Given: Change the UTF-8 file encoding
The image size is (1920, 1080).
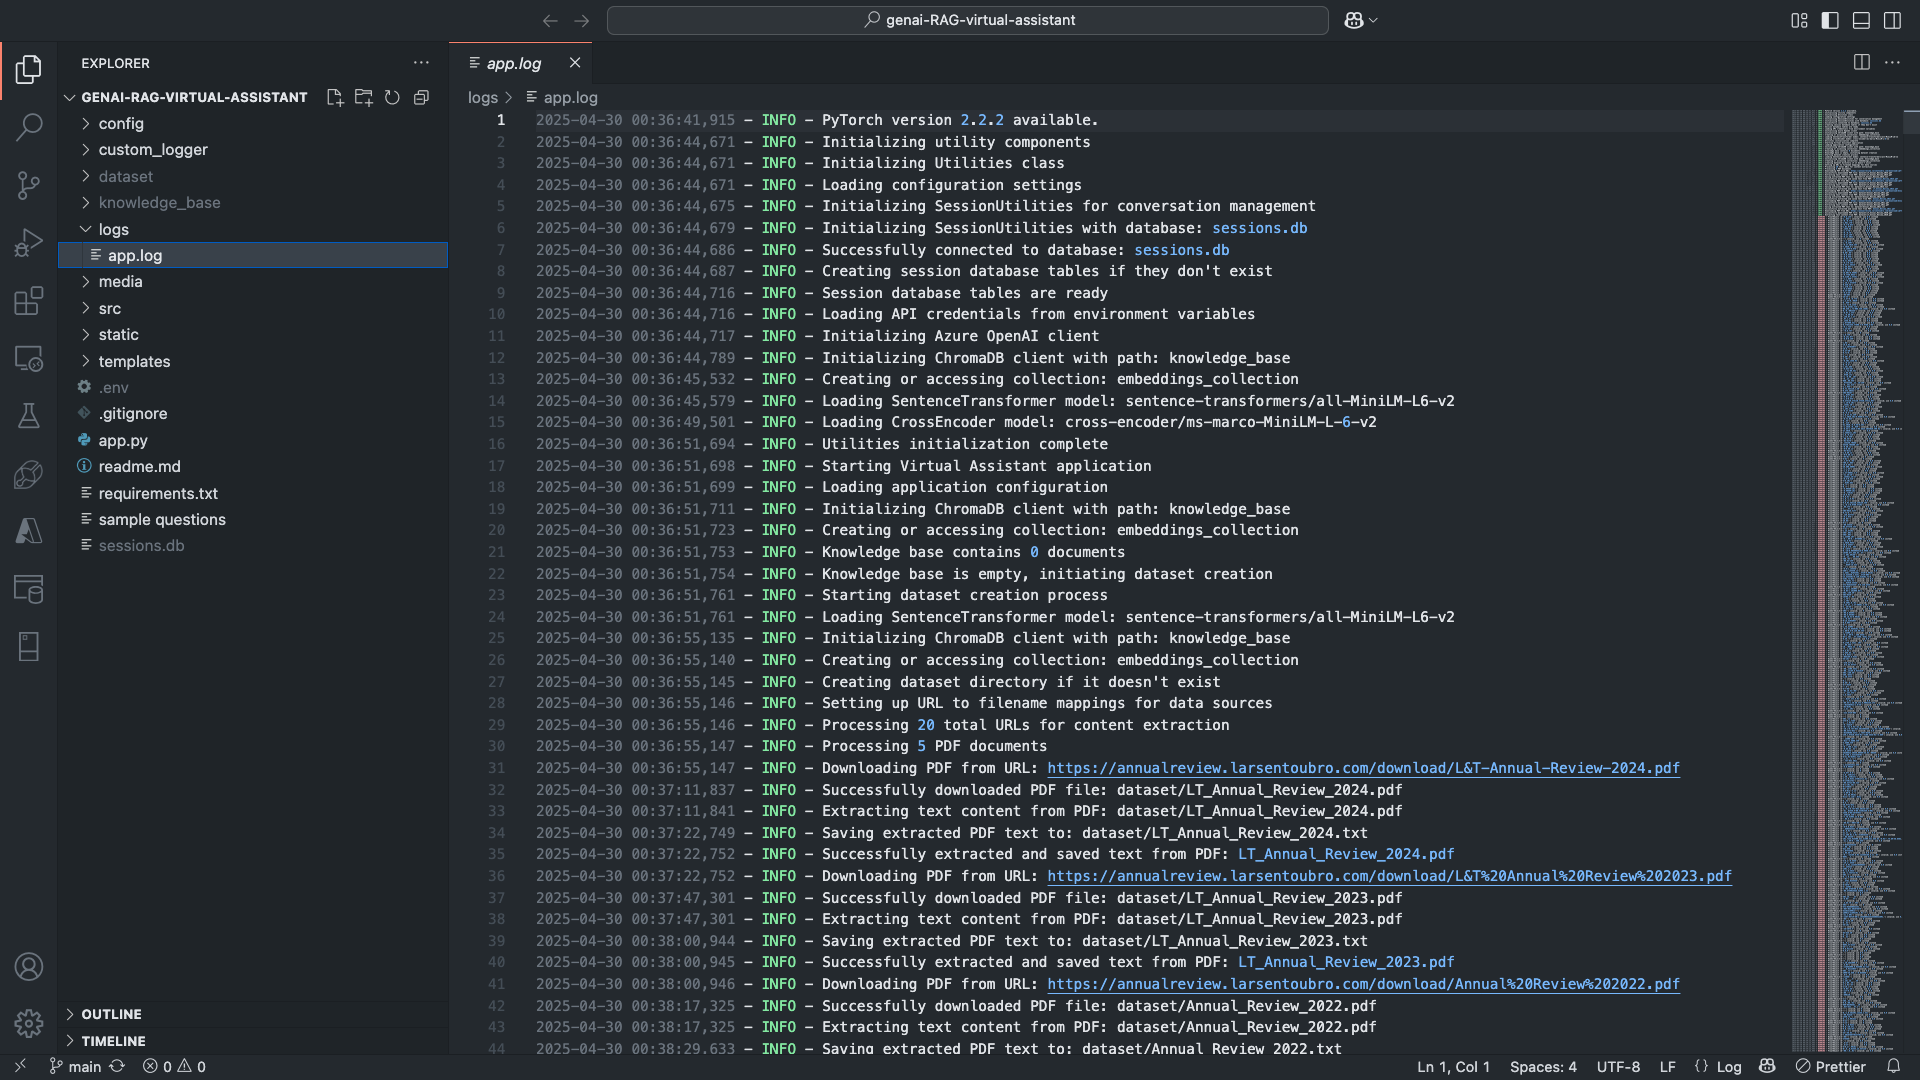Looking at the screenshot, I should click(x=1618, y=1067).
